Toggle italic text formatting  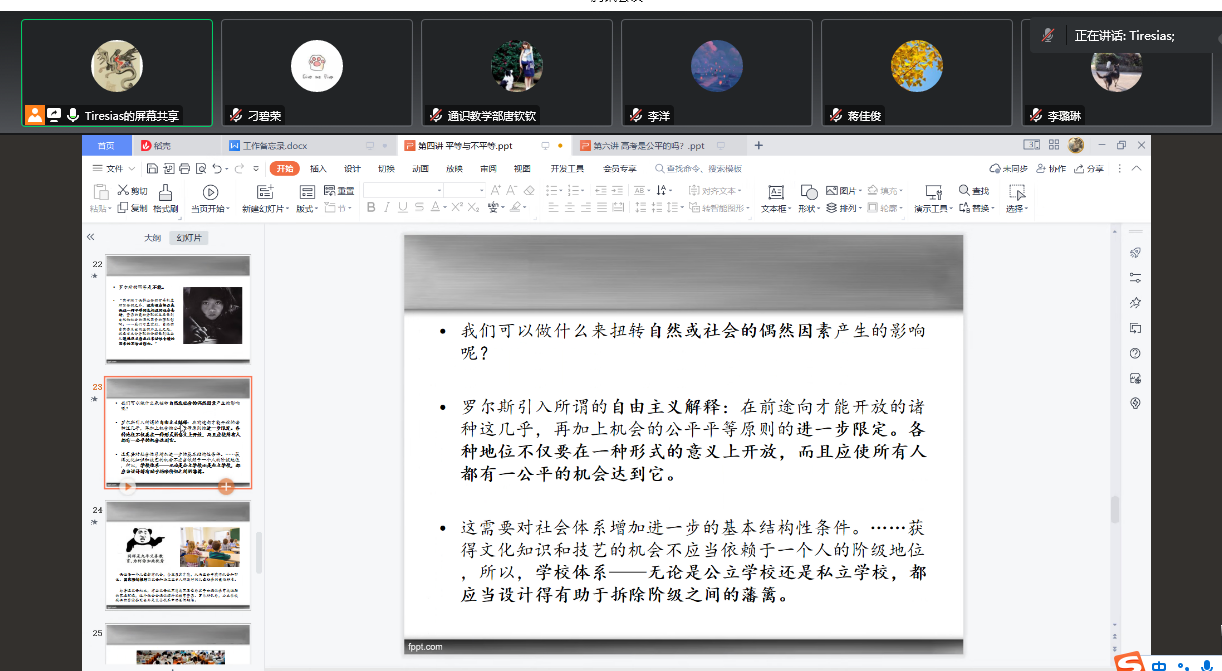coord(387,208)
